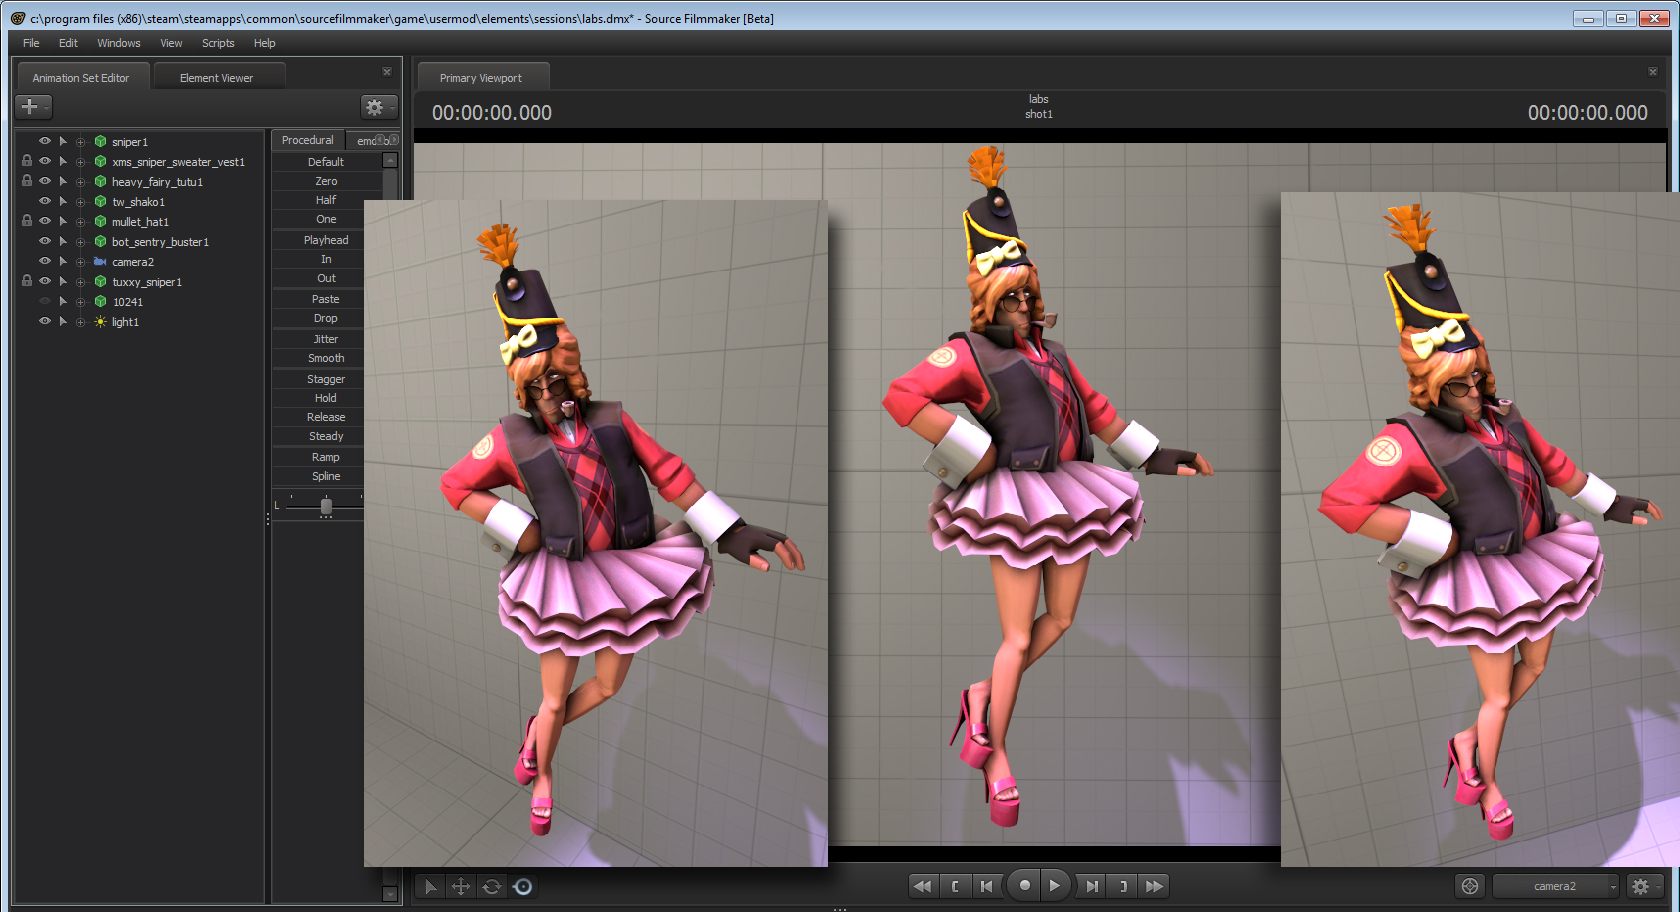Step forward one frame button
This screenshot has width=1680, height=912.
coord(1091,886)
